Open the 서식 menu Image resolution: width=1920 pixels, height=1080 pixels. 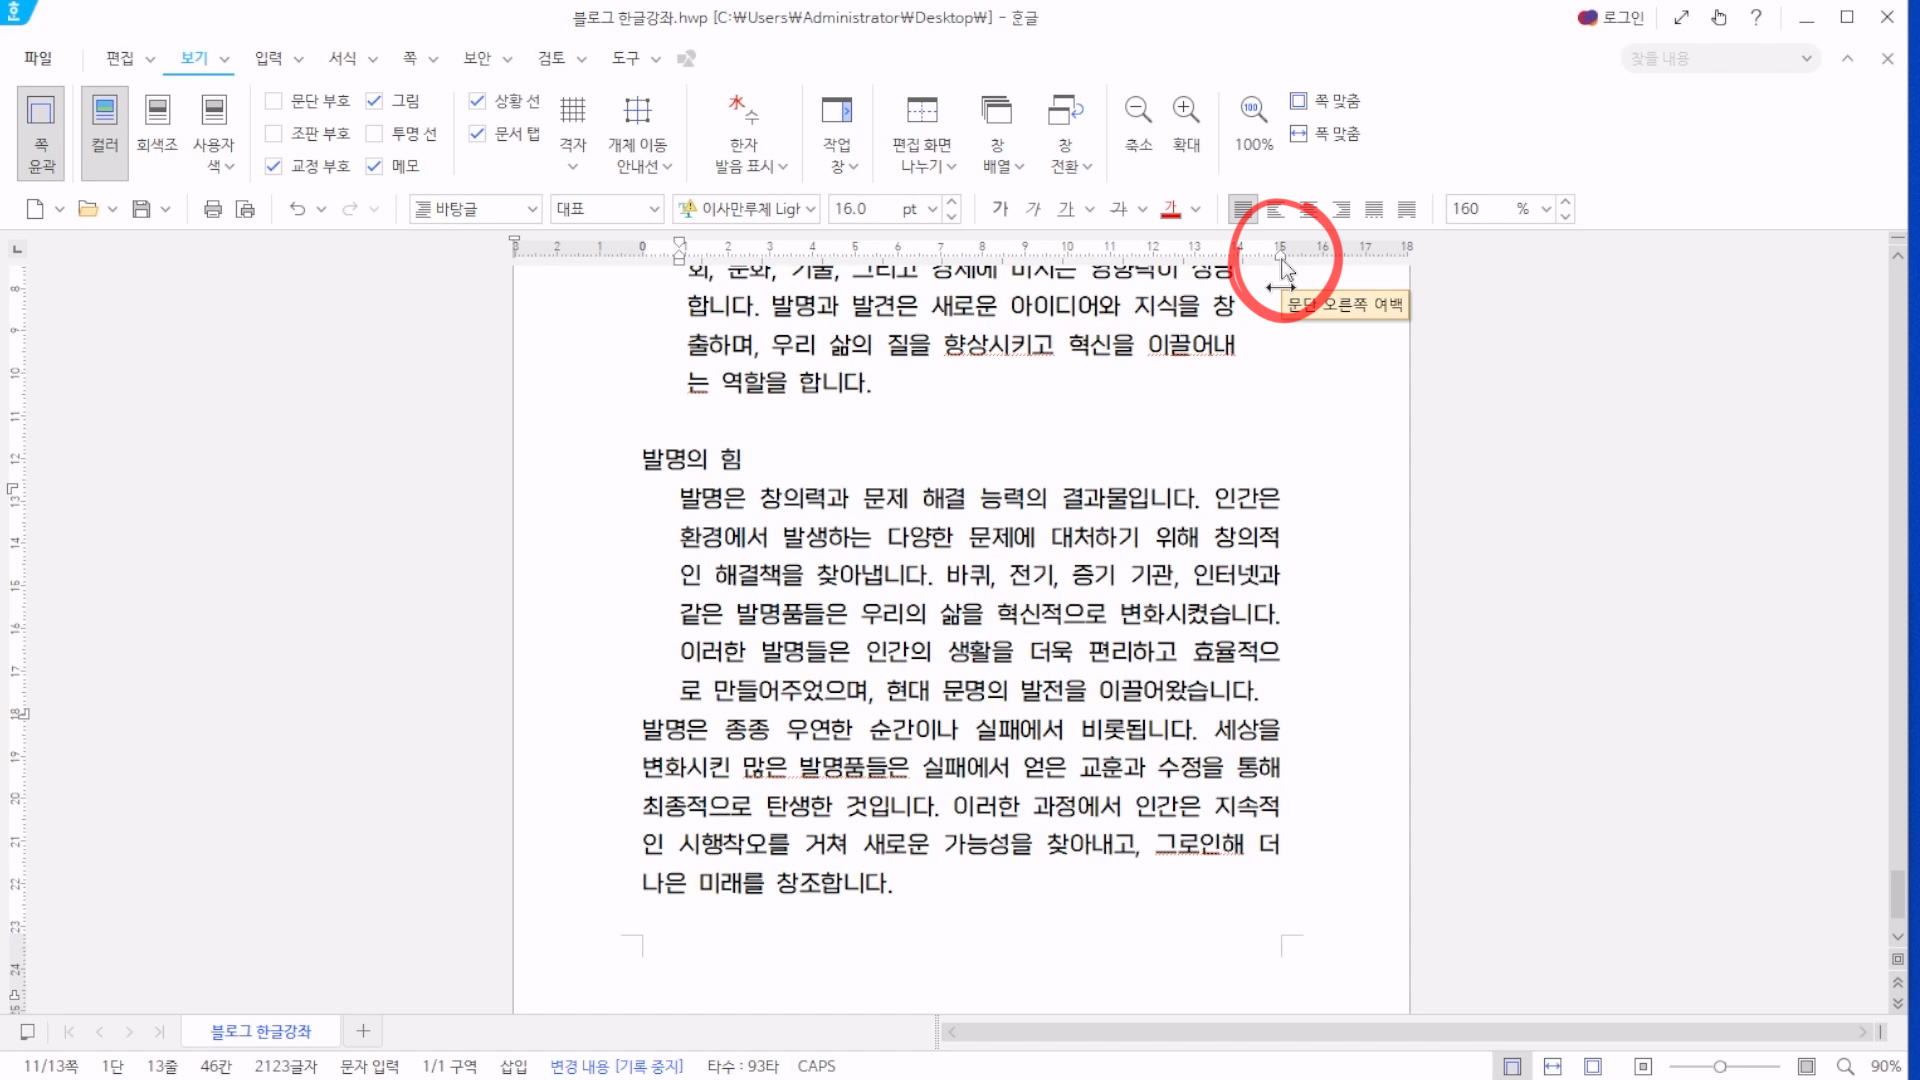[x=343, y=58]
